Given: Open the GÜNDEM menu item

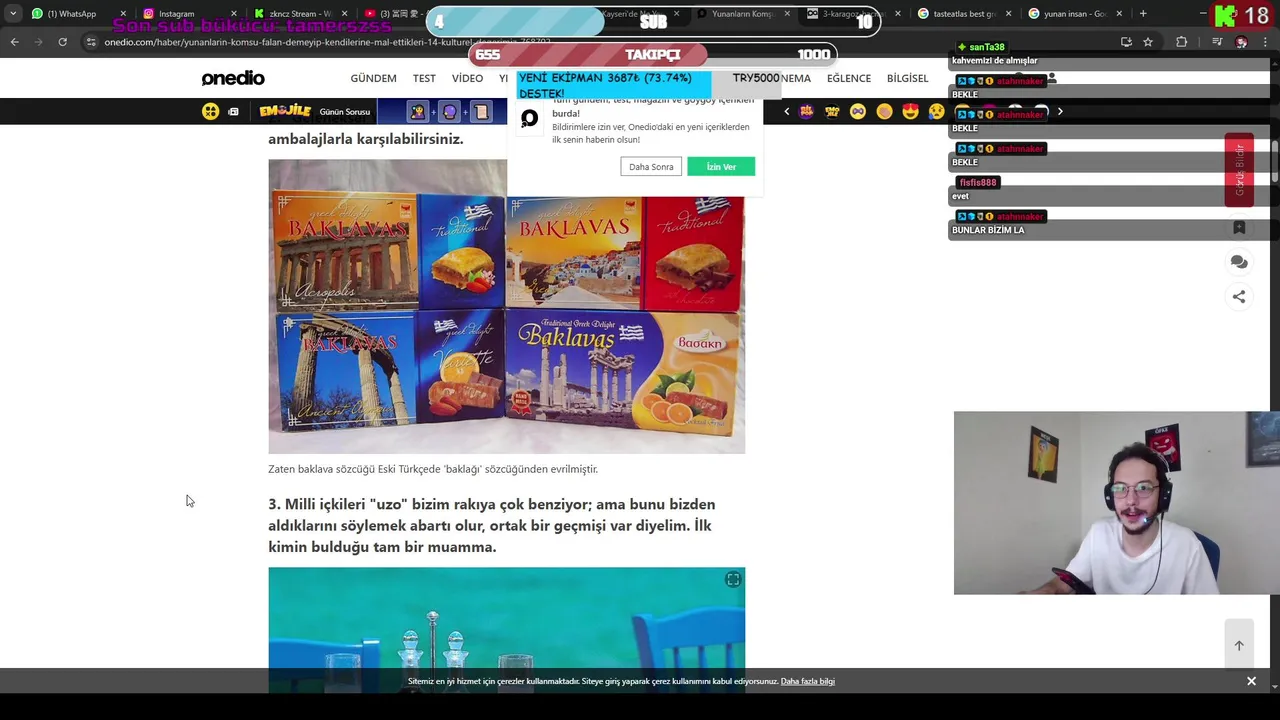Looking at the screenshot, I should tap(373, 78).
